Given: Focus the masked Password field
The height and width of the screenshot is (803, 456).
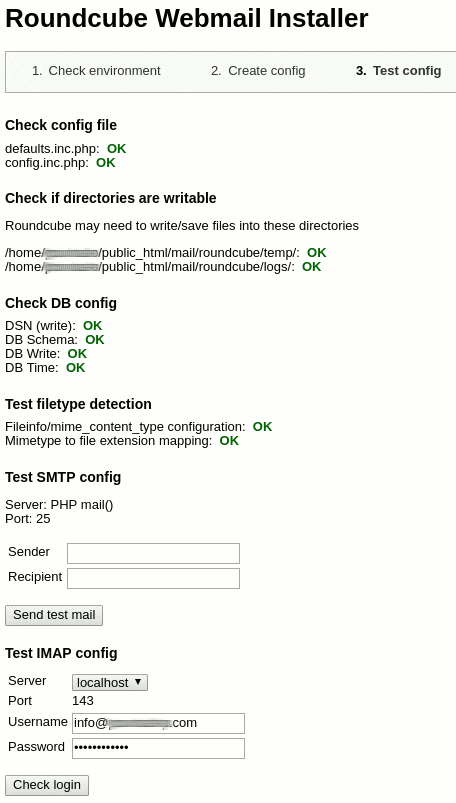Looking at the screenshot, I should [158, 748].
